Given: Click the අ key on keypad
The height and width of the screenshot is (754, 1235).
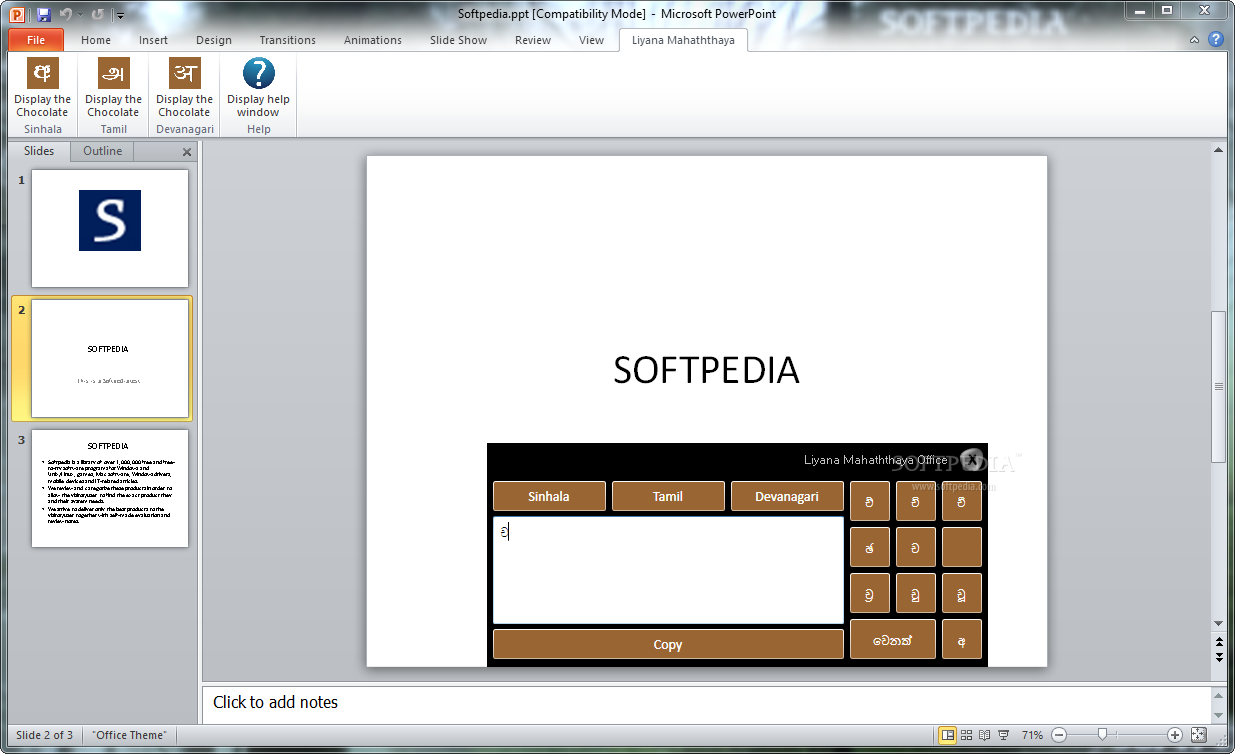Looking at the screenshot, I should [x=962, y=639].
